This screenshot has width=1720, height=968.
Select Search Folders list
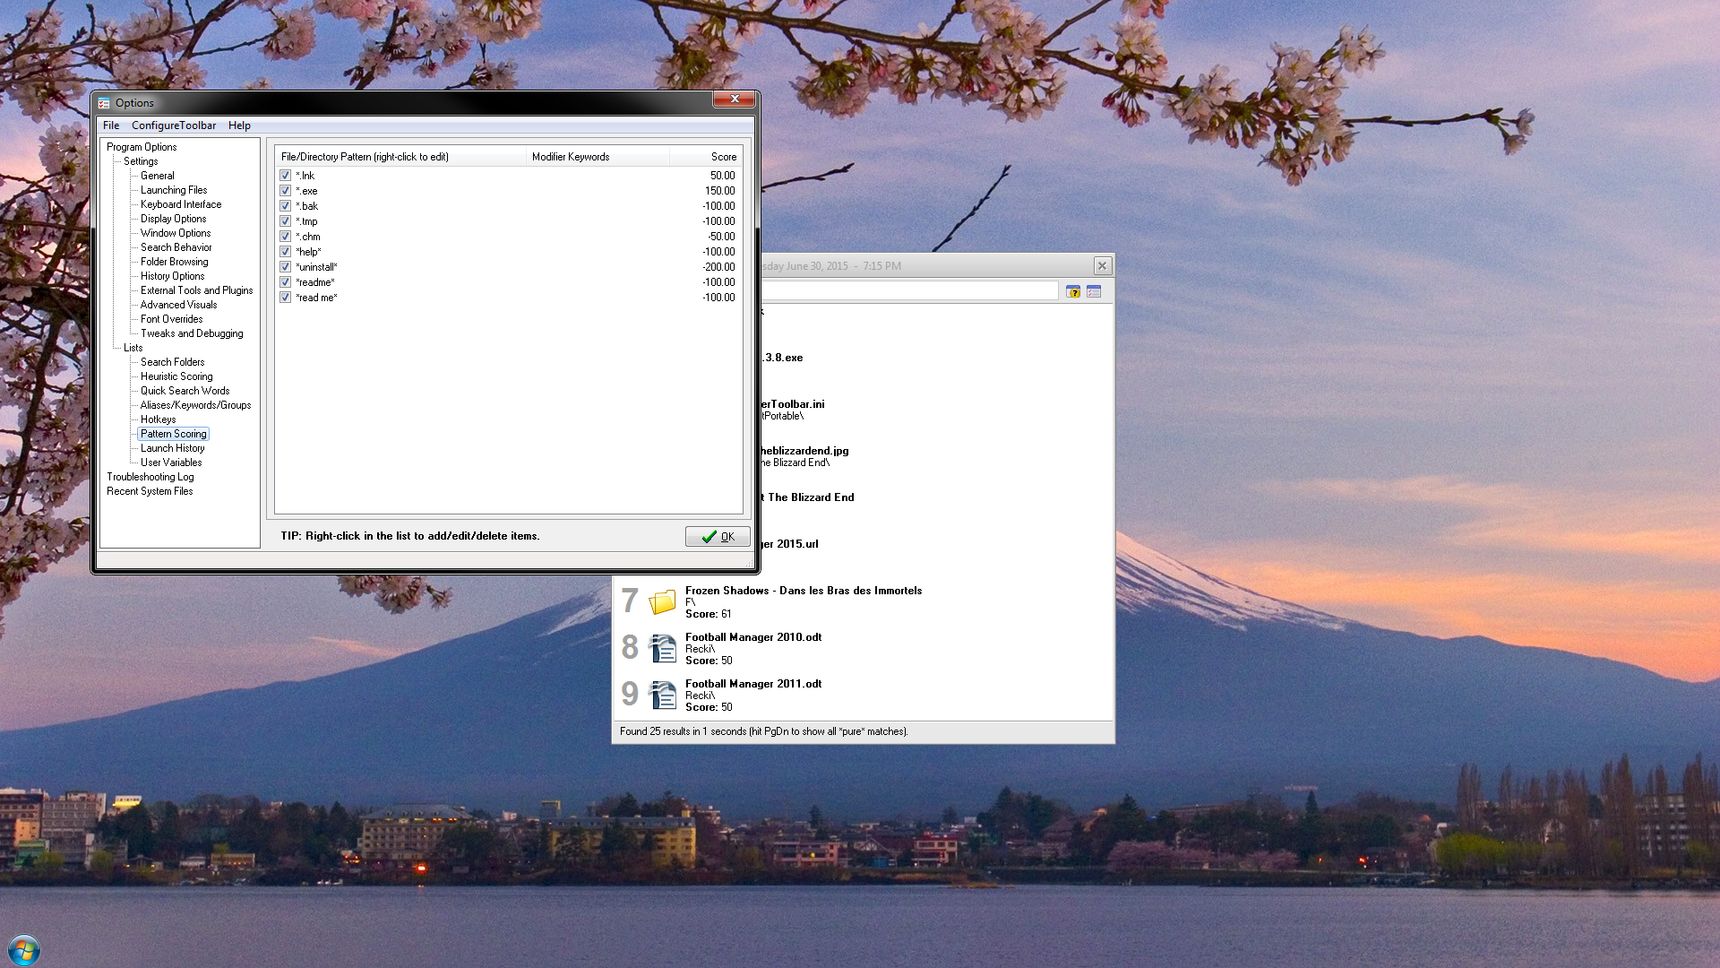(x=172, y=362)
